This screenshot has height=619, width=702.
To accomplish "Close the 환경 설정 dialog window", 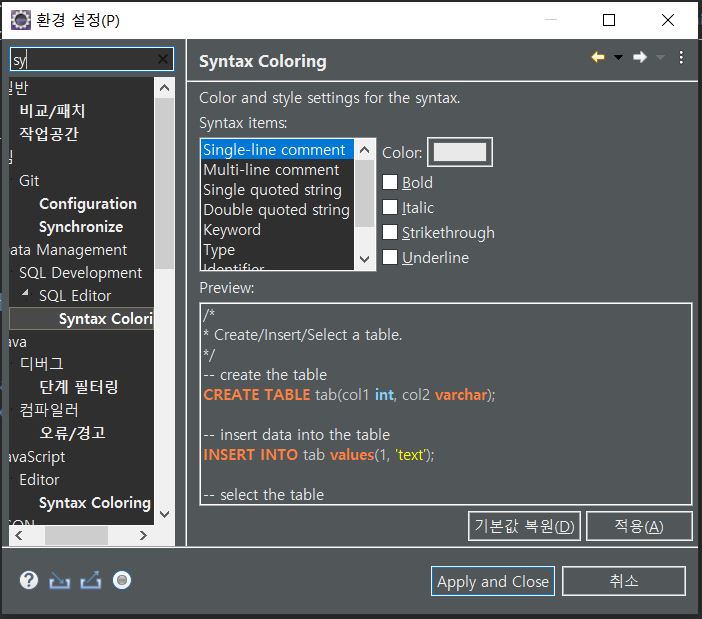I will (x=668, y=20).
